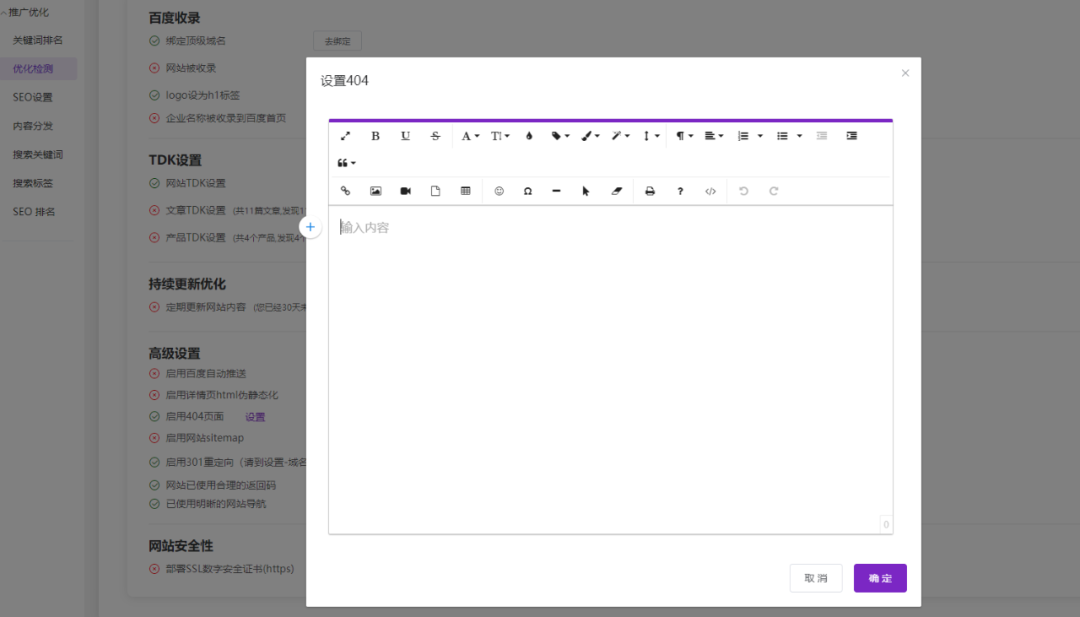Image resolution: width=1080 pixels, height=617 pixels.
Task: Open font family dropdown
Action: (470, 136)
